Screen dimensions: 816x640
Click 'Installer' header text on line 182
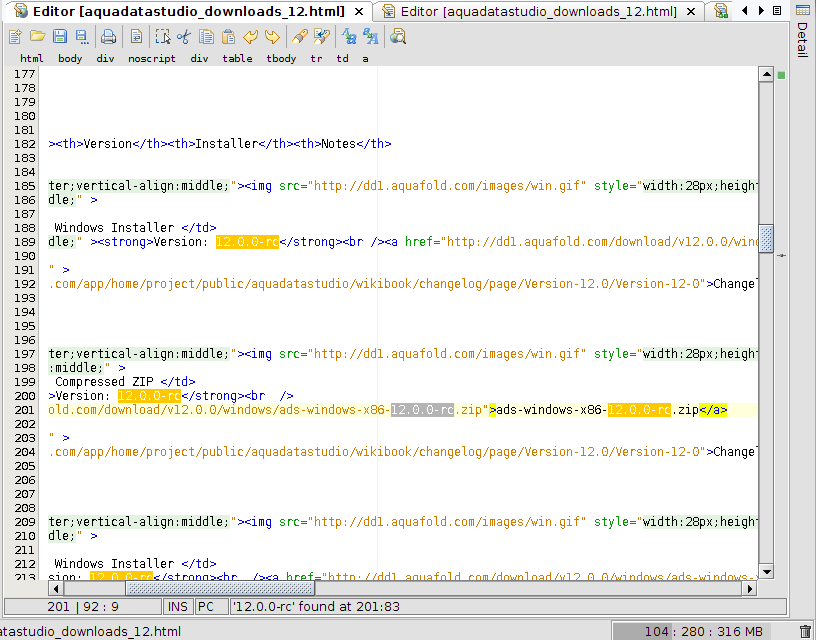(226, 144)
